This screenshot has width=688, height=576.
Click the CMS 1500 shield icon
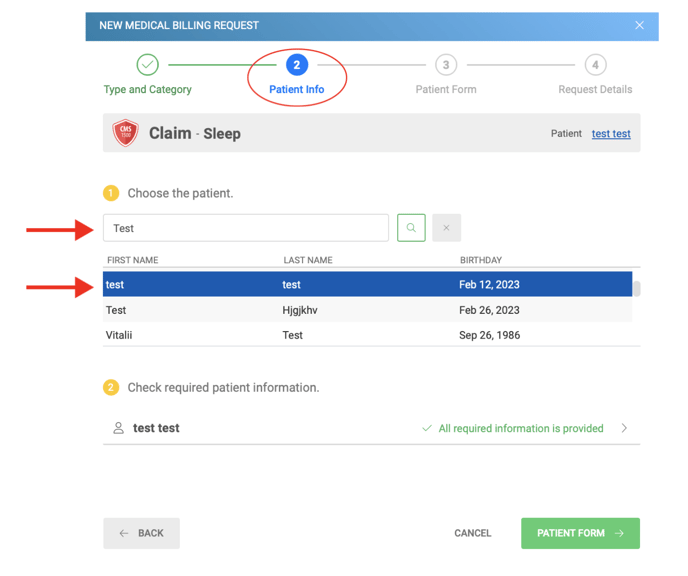point(125,133)
